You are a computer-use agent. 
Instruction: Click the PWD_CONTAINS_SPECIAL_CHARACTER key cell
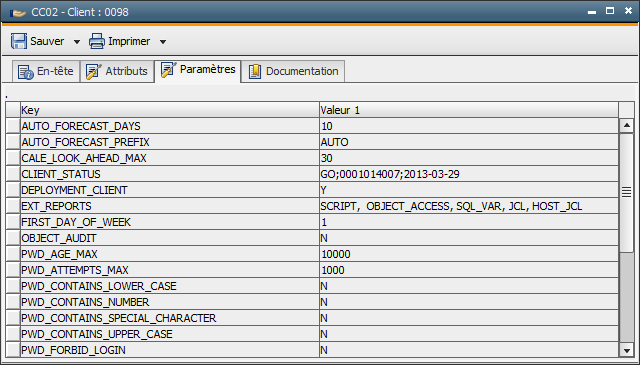click(170, 318)
